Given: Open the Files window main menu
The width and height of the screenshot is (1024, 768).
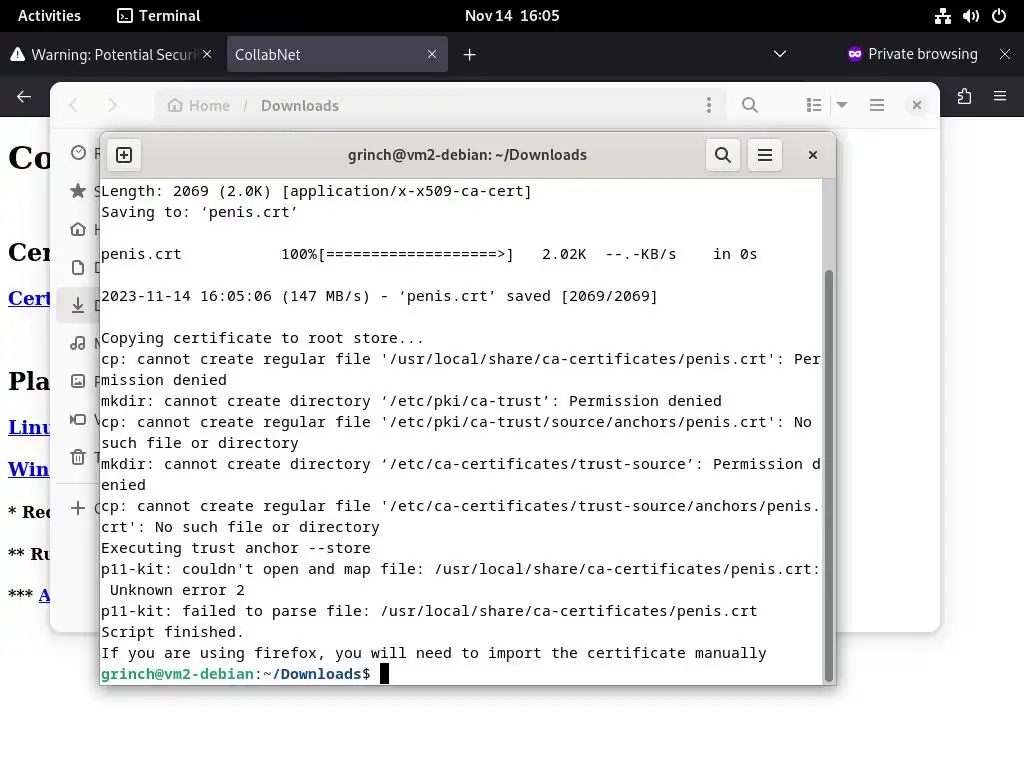Looking at the screenshot, I should (876, 105).
